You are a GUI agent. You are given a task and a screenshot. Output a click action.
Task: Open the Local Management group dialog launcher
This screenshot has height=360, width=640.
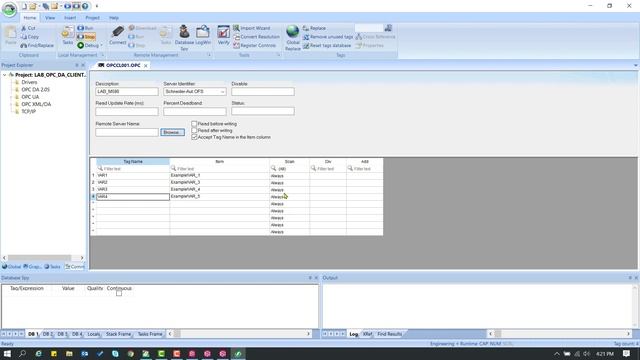click(x=102, y=55)
